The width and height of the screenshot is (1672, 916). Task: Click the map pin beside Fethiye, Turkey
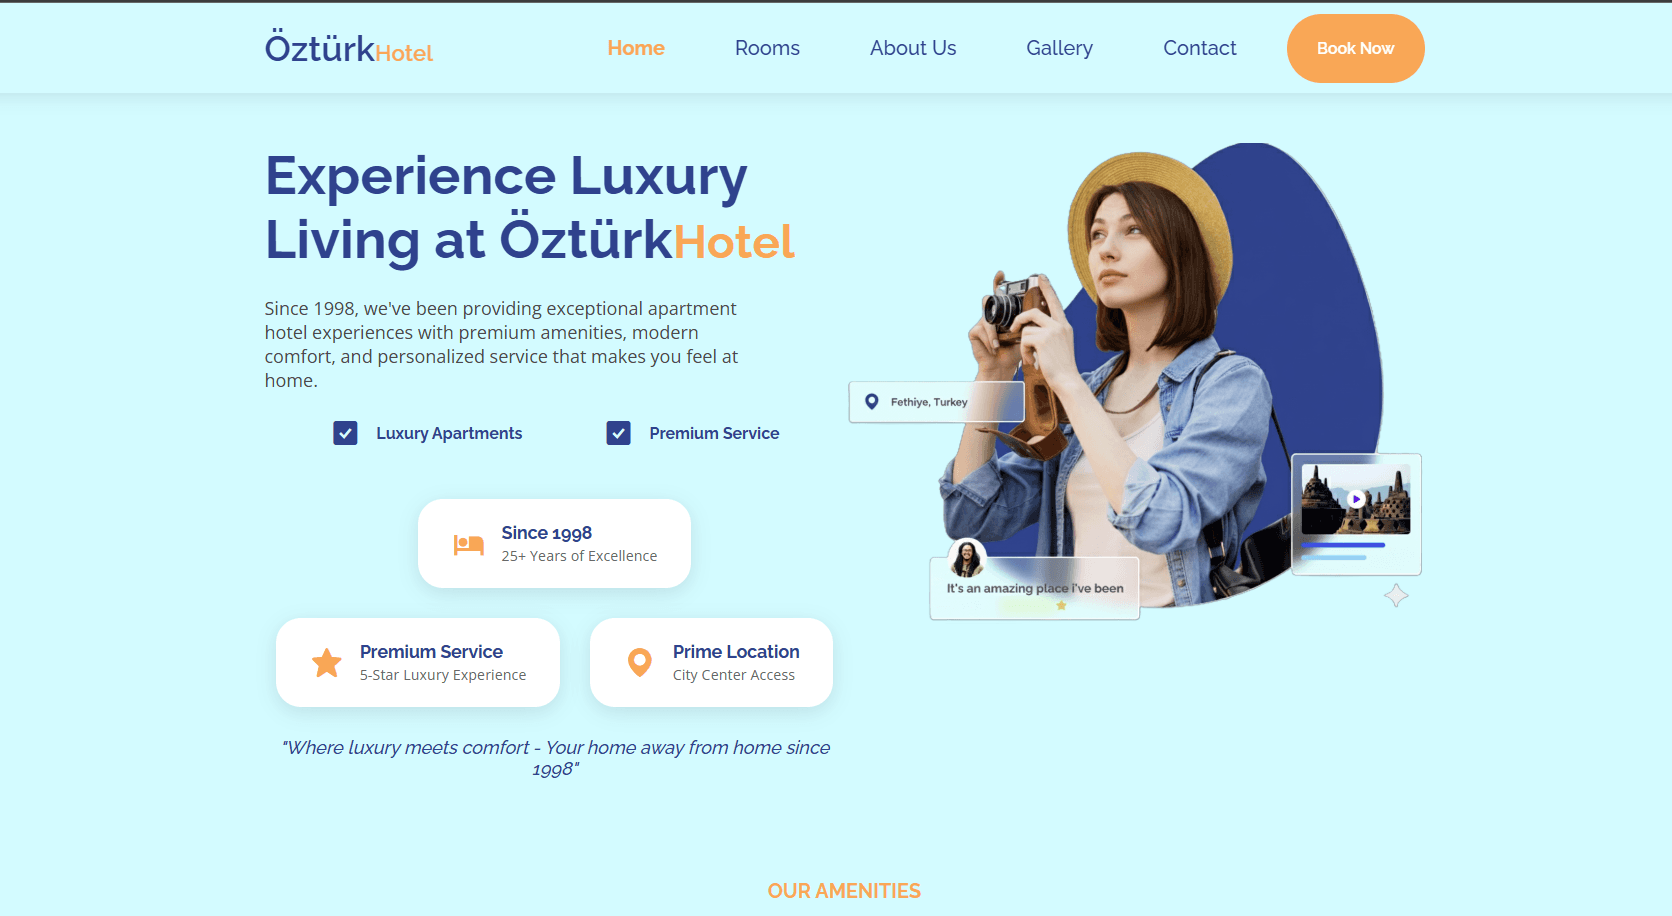coord(872,402)
